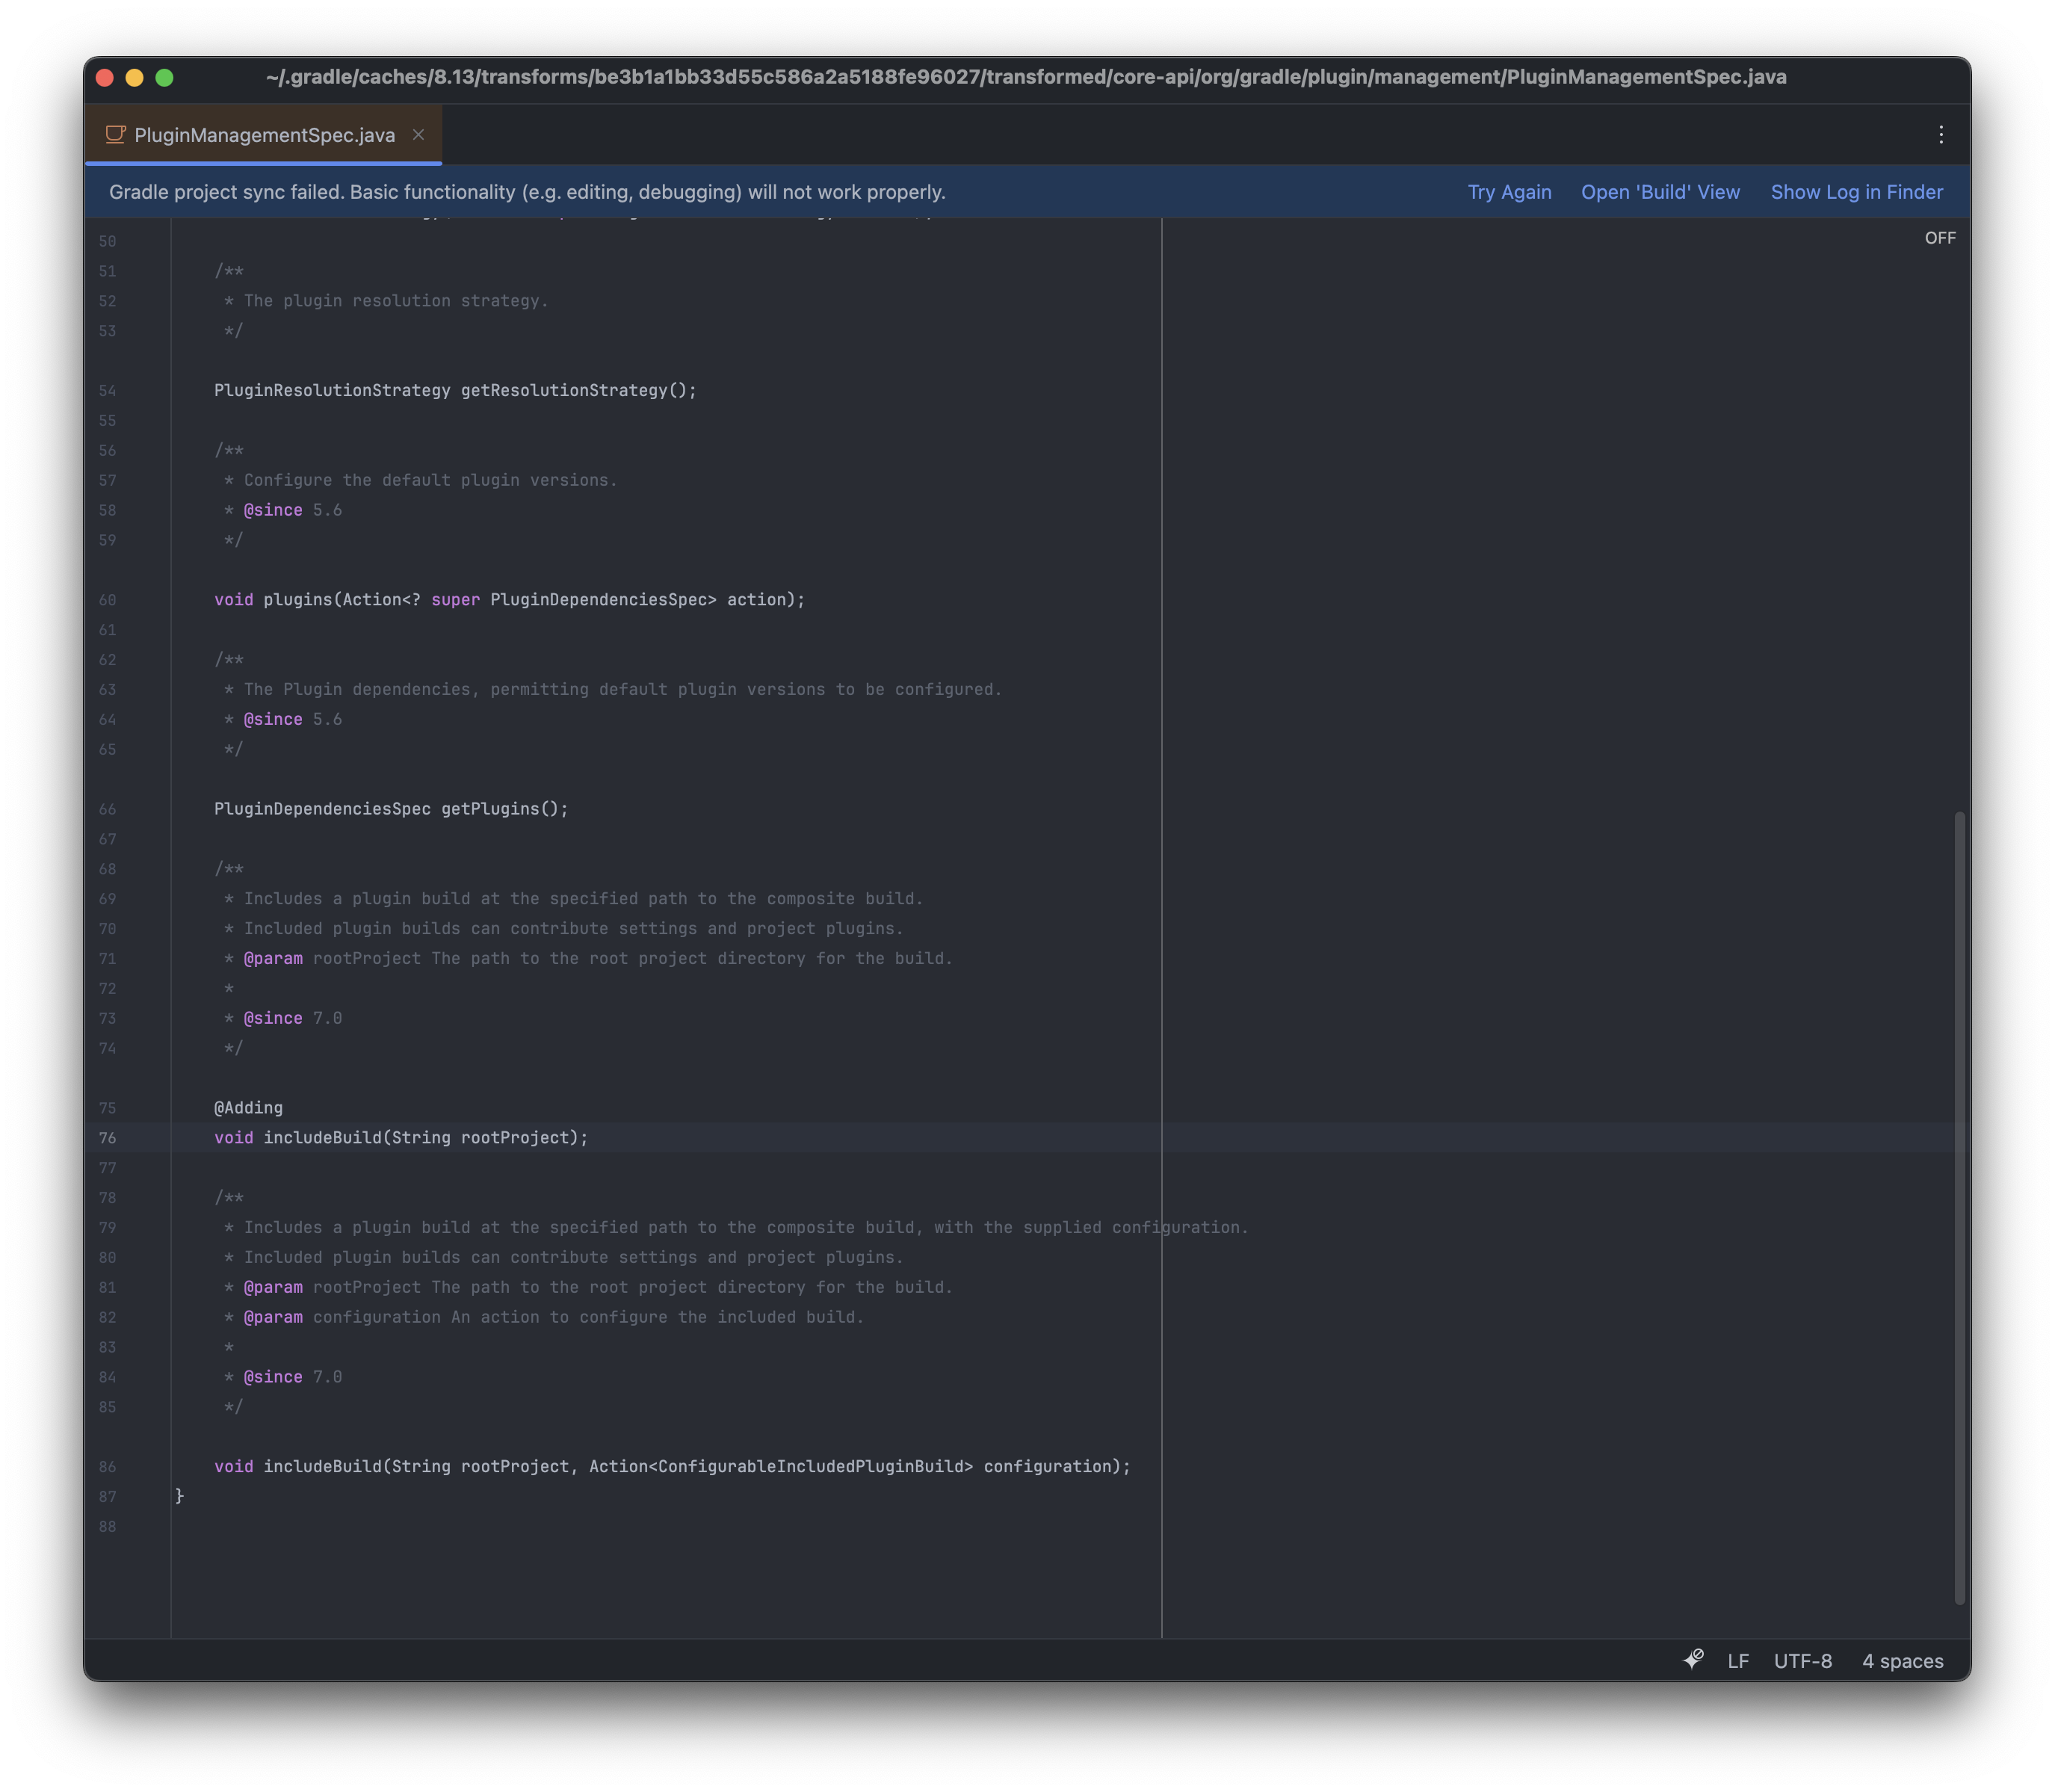The height and width of the screenshot is (1792, 2055).
Task: Click the super keyword on line 60
Action: pos(455,600)
